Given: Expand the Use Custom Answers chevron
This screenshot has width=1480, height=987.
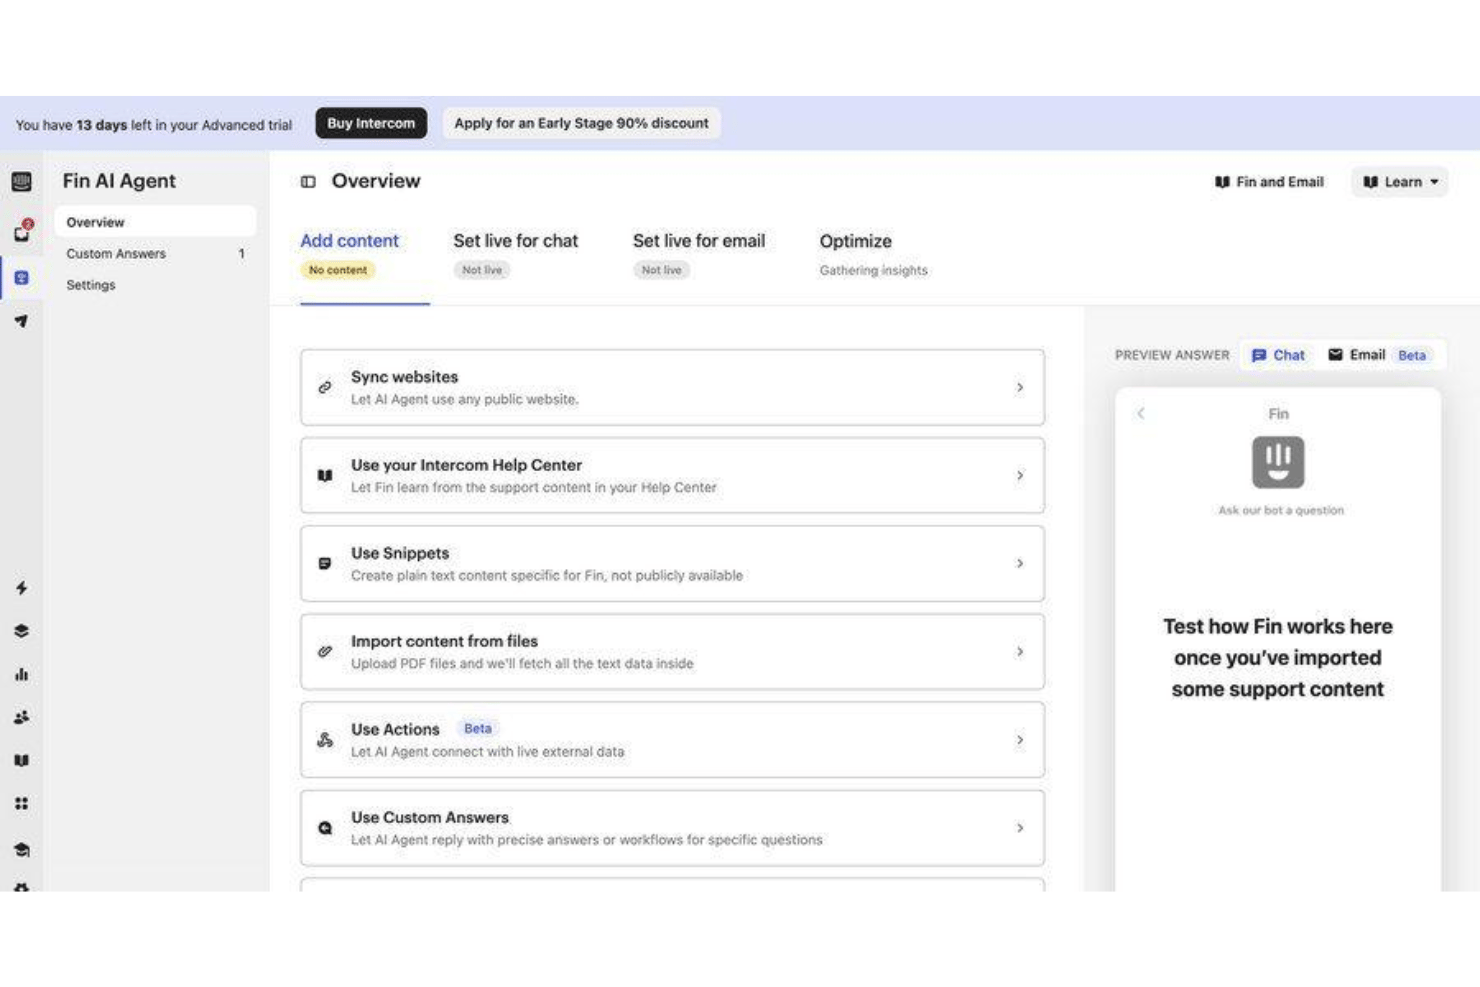Looking at the screenshot, I should 1020,828.
